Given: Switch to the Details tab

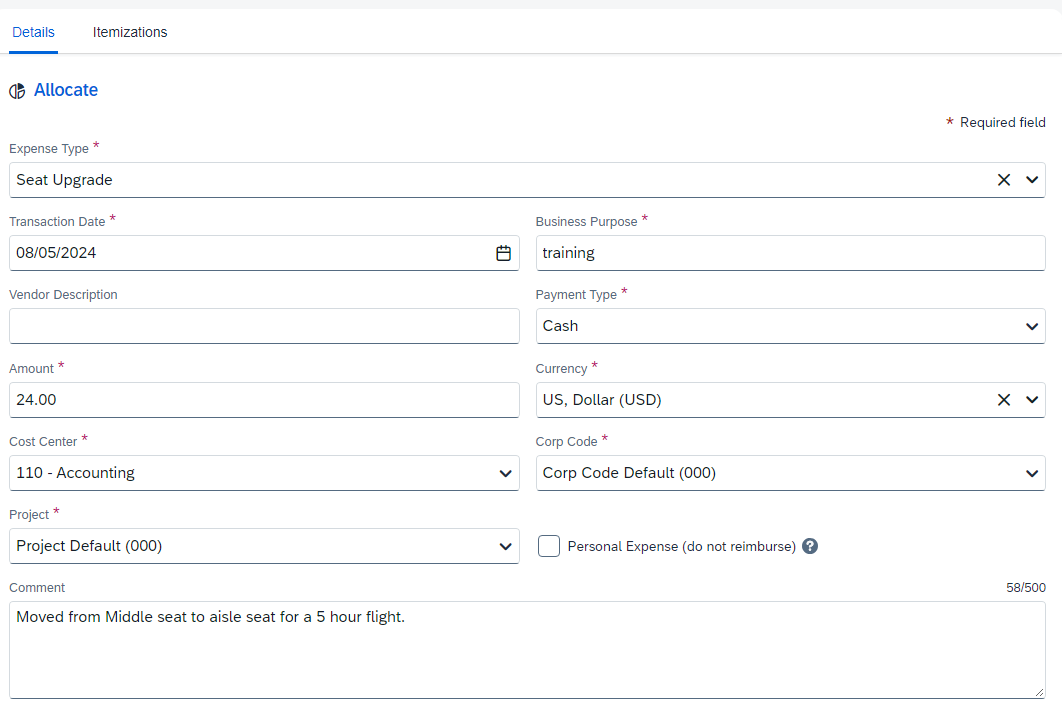Looking at the screenshot, I should tap(33, 33).
